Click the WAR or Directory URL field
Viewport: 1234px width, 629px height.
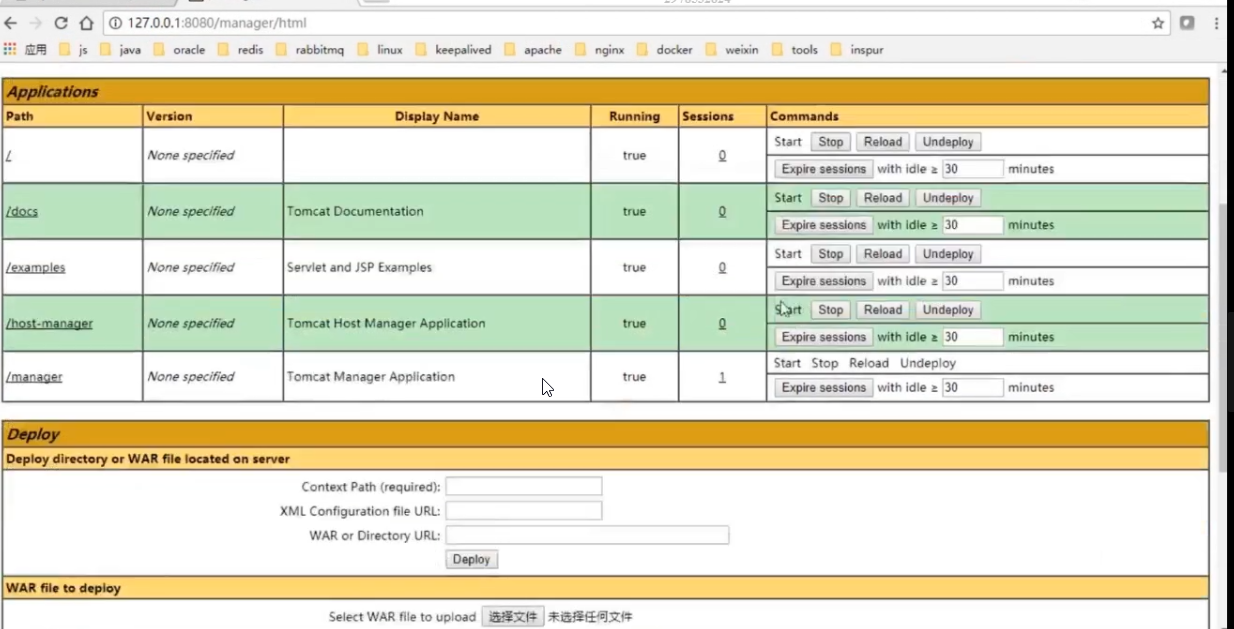coord(587,535)
